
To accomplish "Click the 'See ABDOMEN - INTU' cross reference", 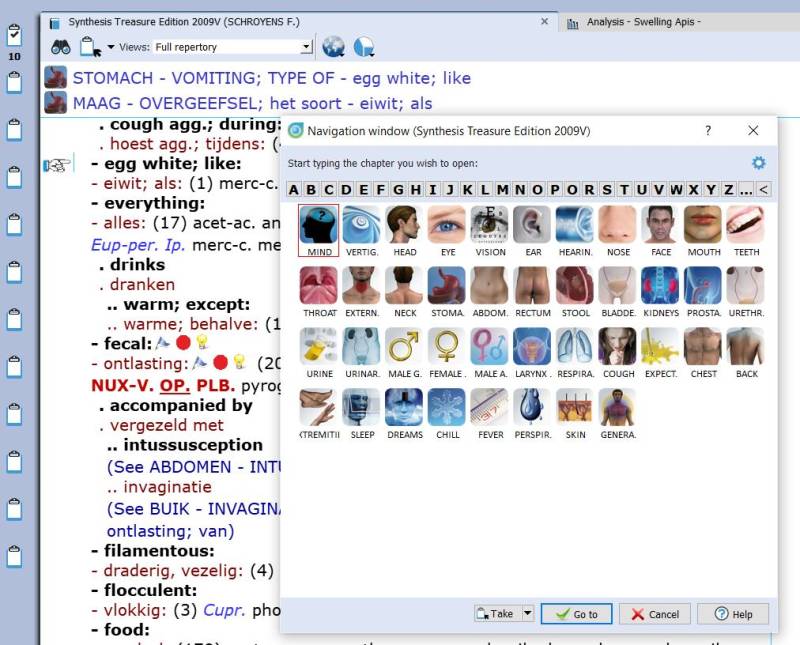I will point(194,466).
